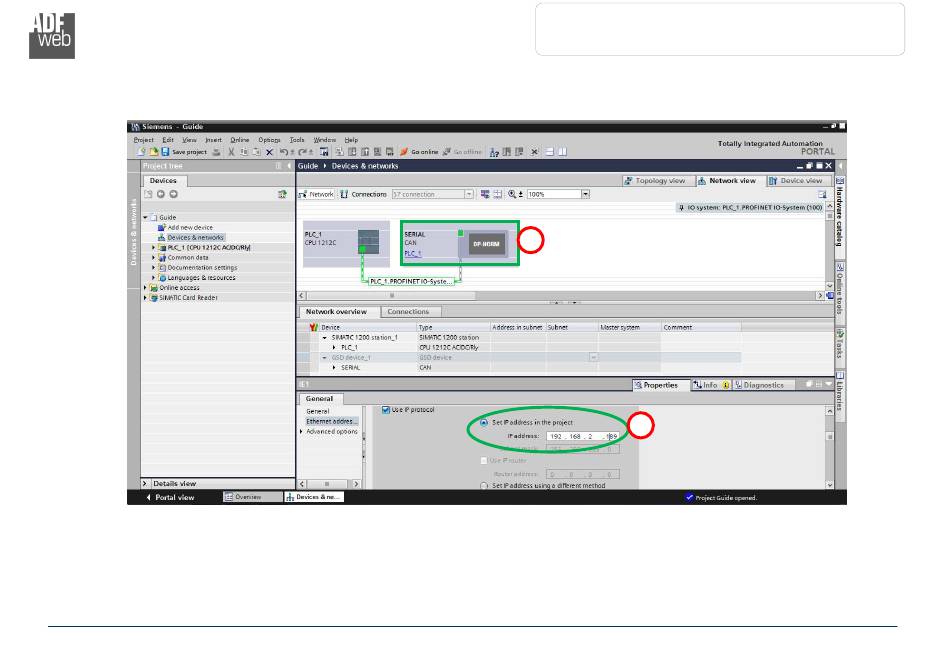Open the S7 connection type dropdown
Image resolution: width=950 pixels, height=659 pixels.
click(x=469, y=194)
